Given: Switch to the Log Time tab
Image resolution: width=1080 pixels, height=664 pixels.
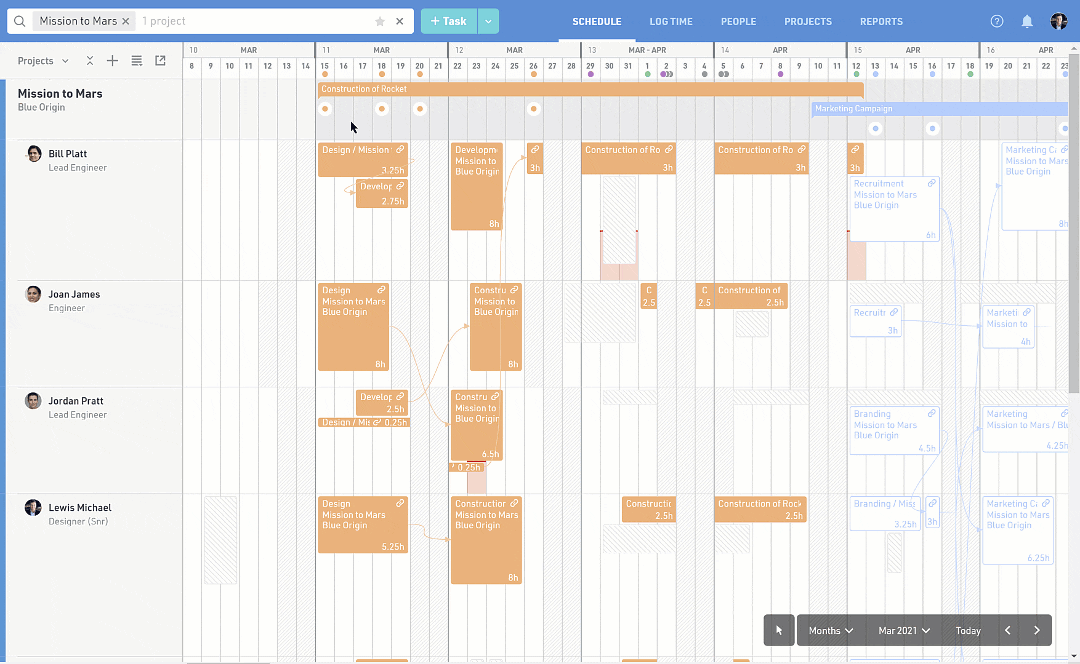Looking at the screenshot, I should pos(670,21).
